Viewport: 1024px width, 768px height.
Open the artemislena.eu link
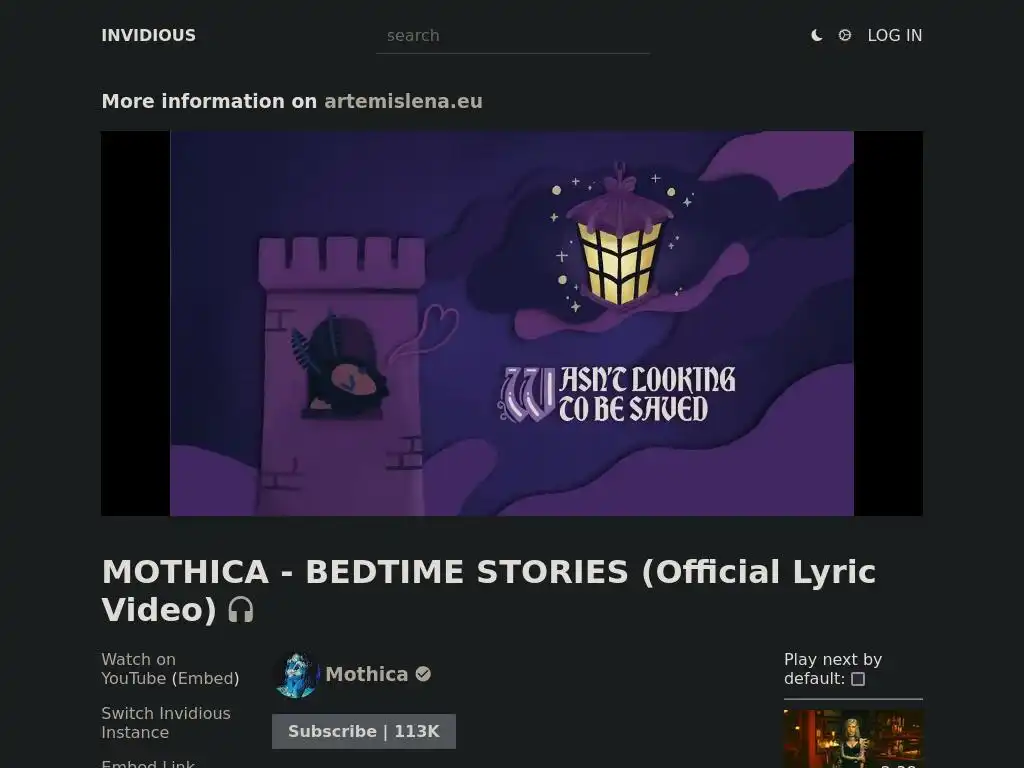click(403, 101)
